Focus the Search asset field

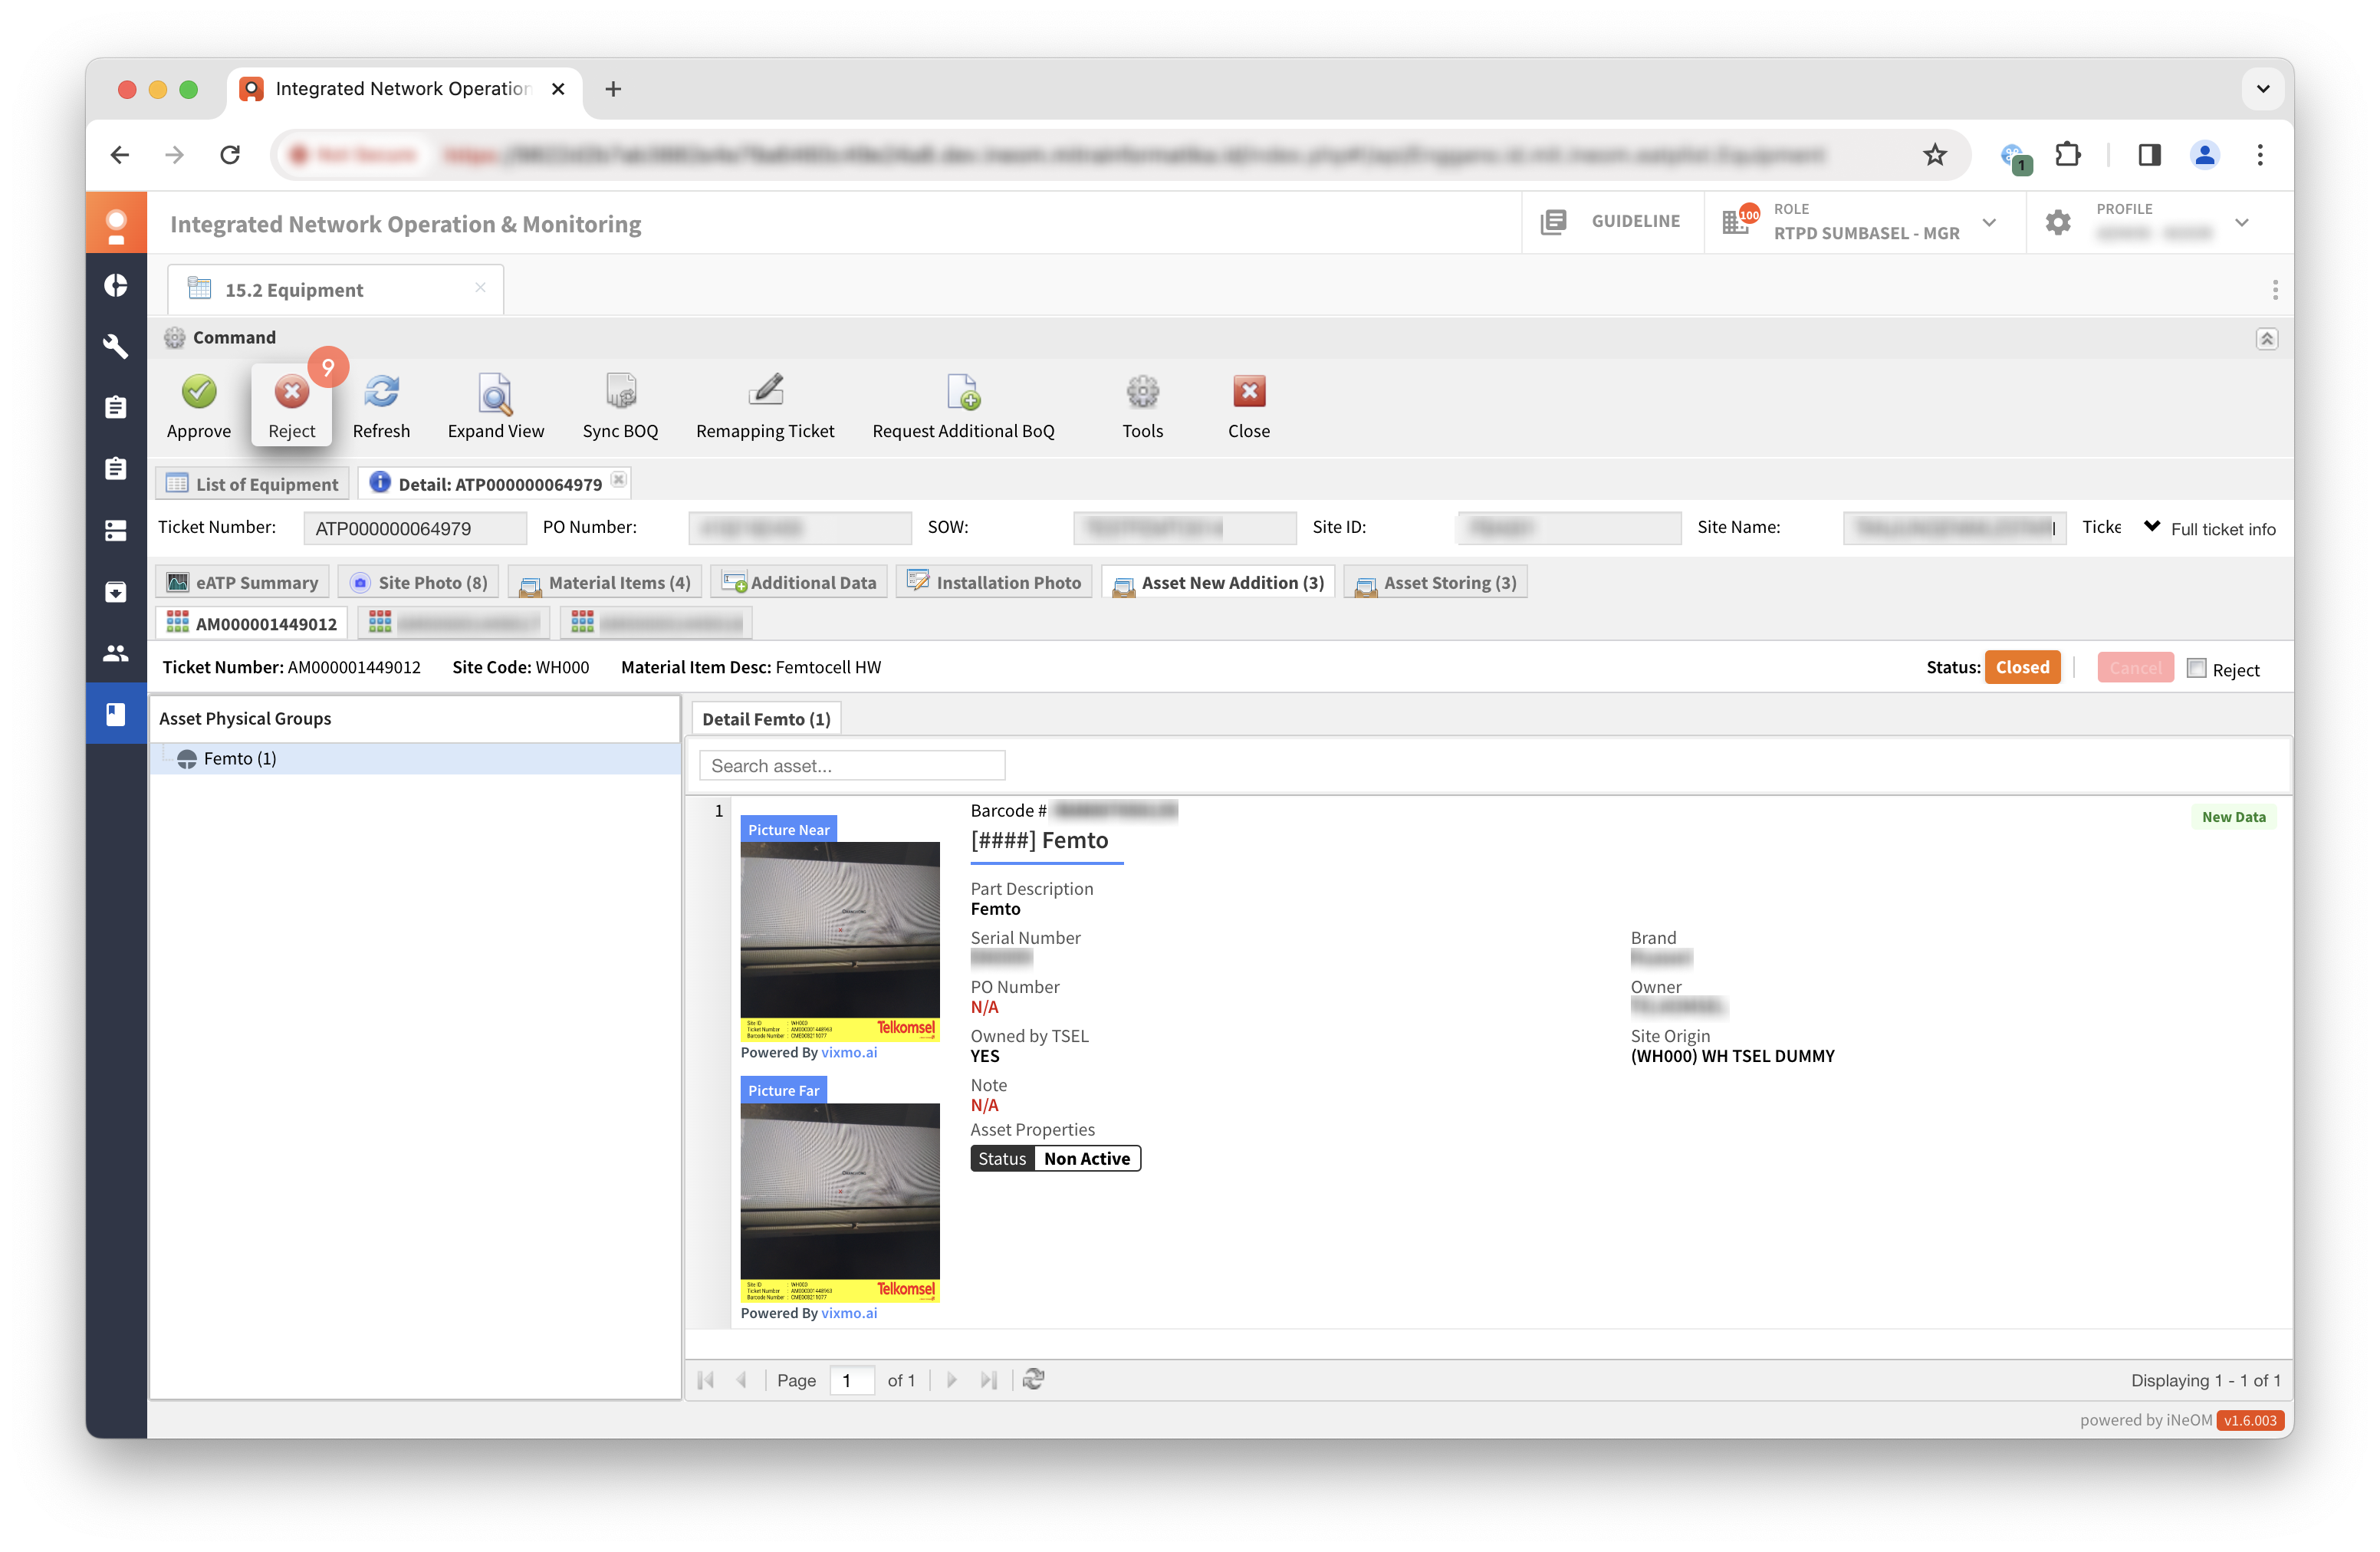pos(852,766)
